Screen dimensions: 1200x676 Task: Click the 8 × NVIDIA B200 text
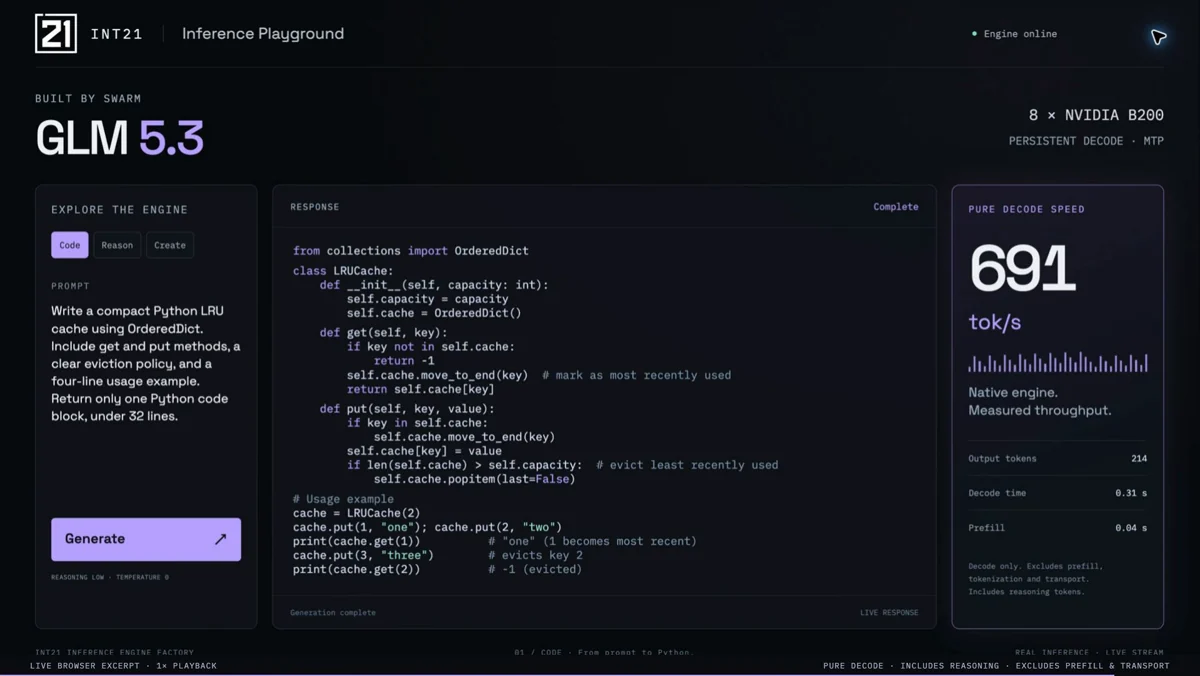(x=1096, y=115)
